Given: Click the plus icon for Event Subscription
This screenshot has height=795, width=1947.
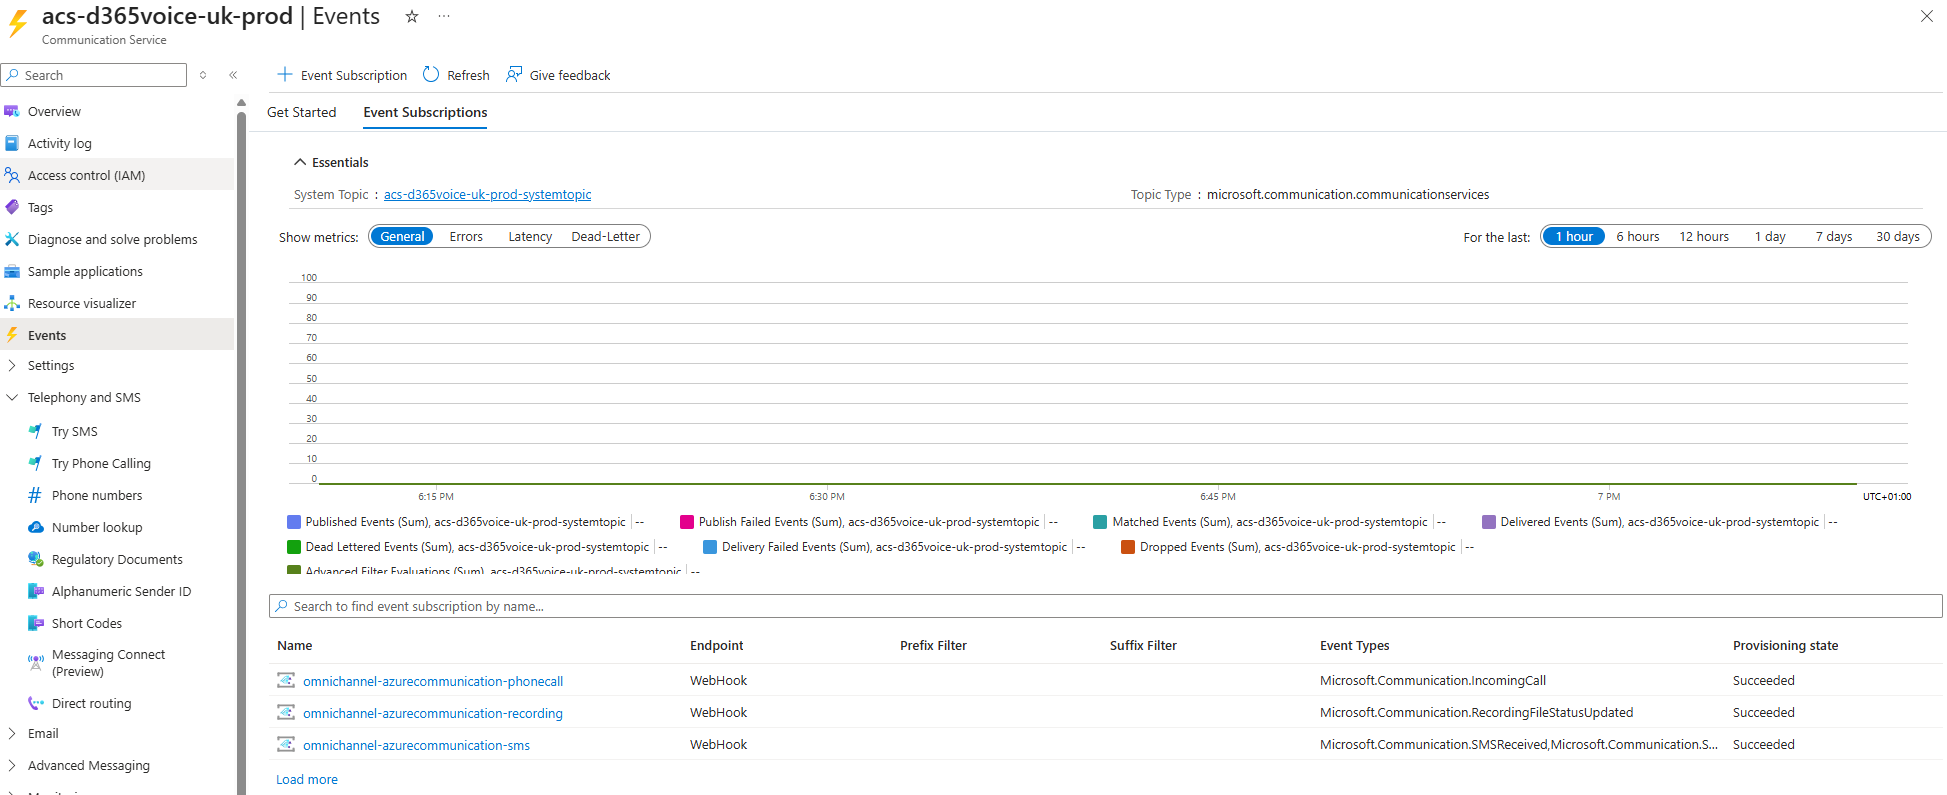Looking at the screenshot, I should point(285,74).
